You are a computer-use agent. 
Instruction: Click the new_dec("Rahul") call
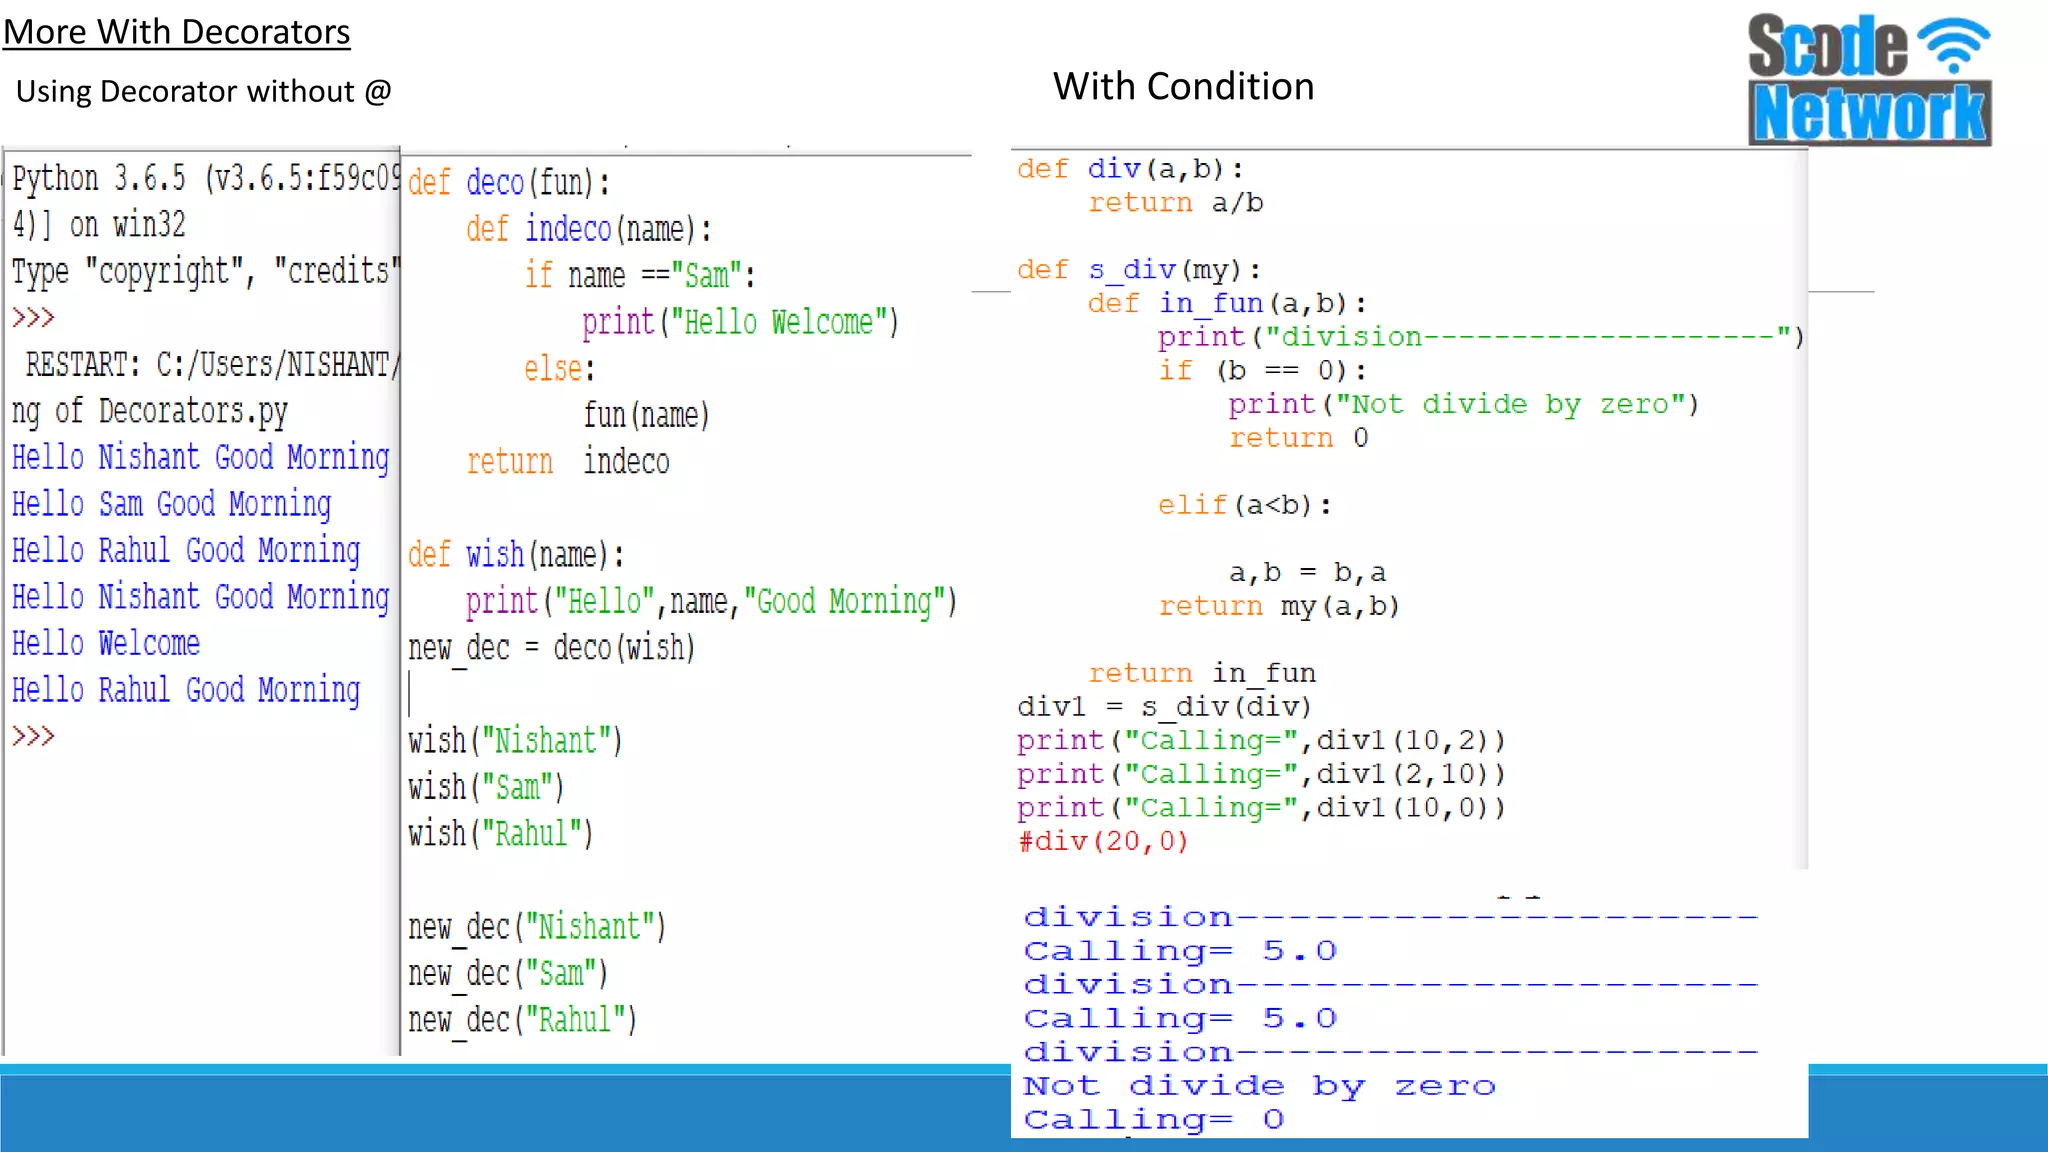pos(522,1020)
